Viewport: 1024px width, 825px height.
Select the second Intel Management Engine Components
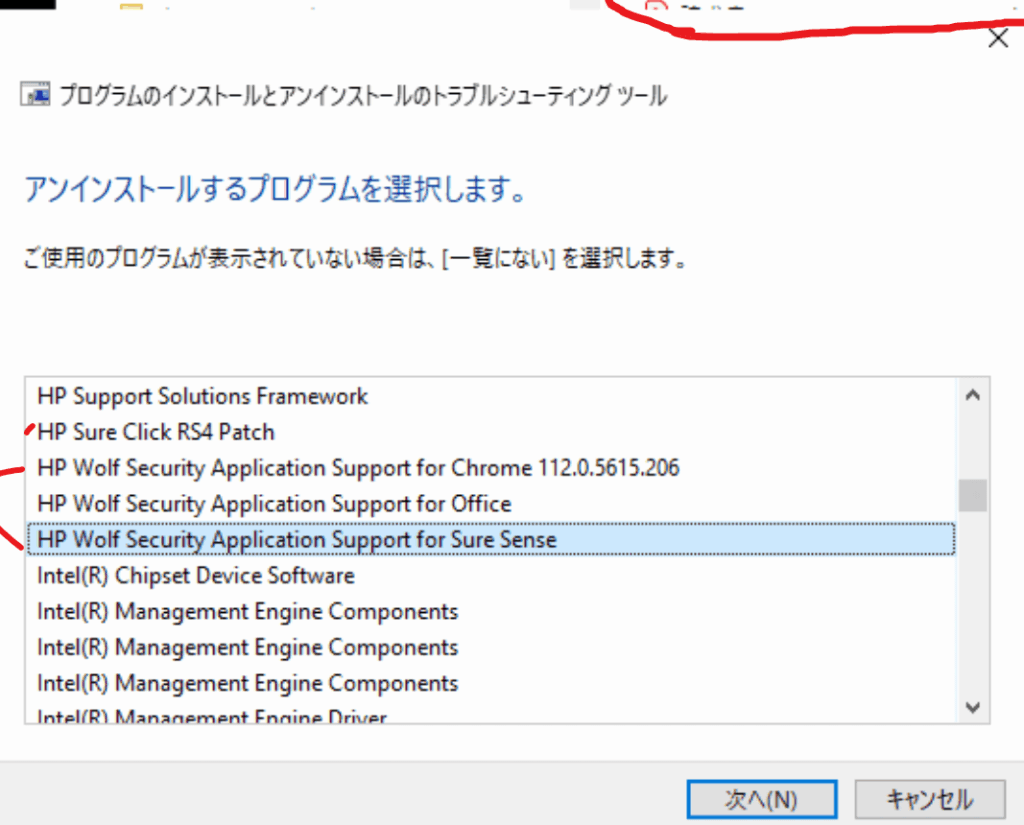click(x=247, y=648)
